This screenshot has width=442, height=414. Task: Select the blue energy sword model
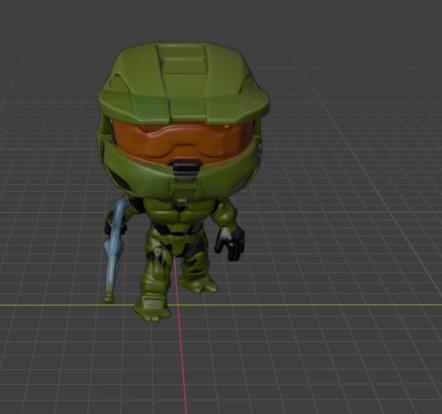(114, 252)
